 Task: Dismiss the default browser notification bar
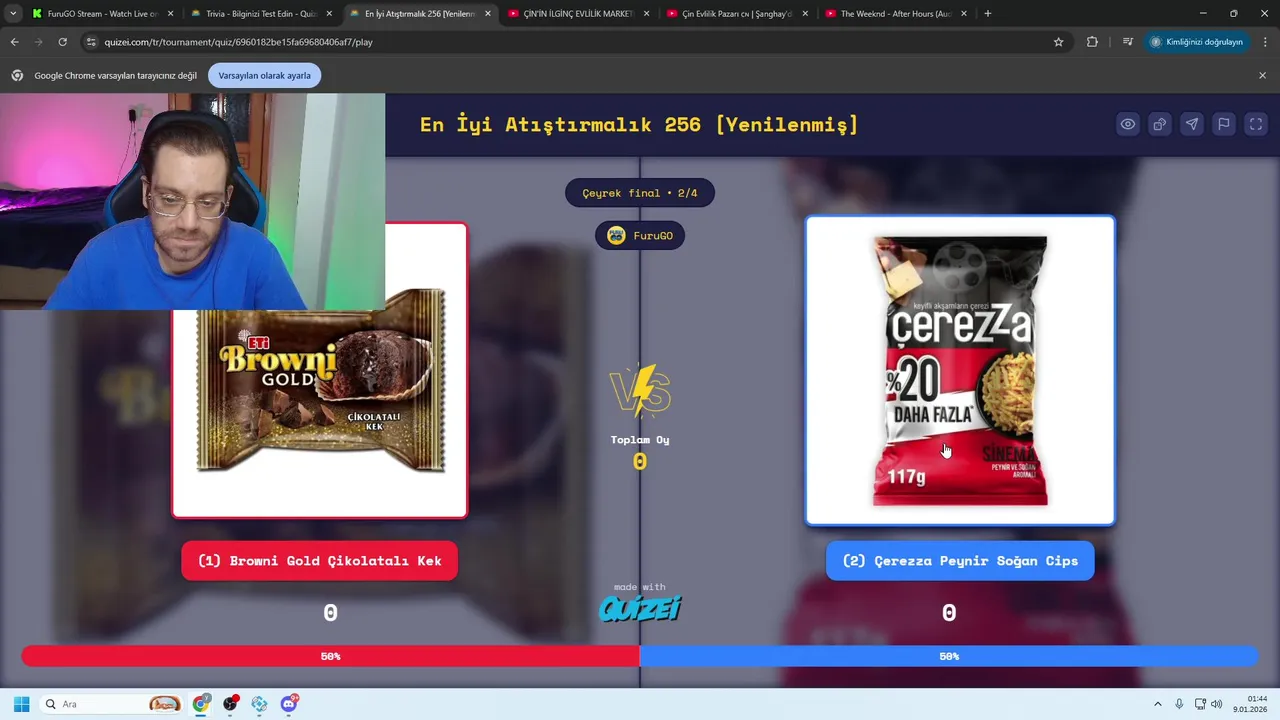coord(1262,76)
